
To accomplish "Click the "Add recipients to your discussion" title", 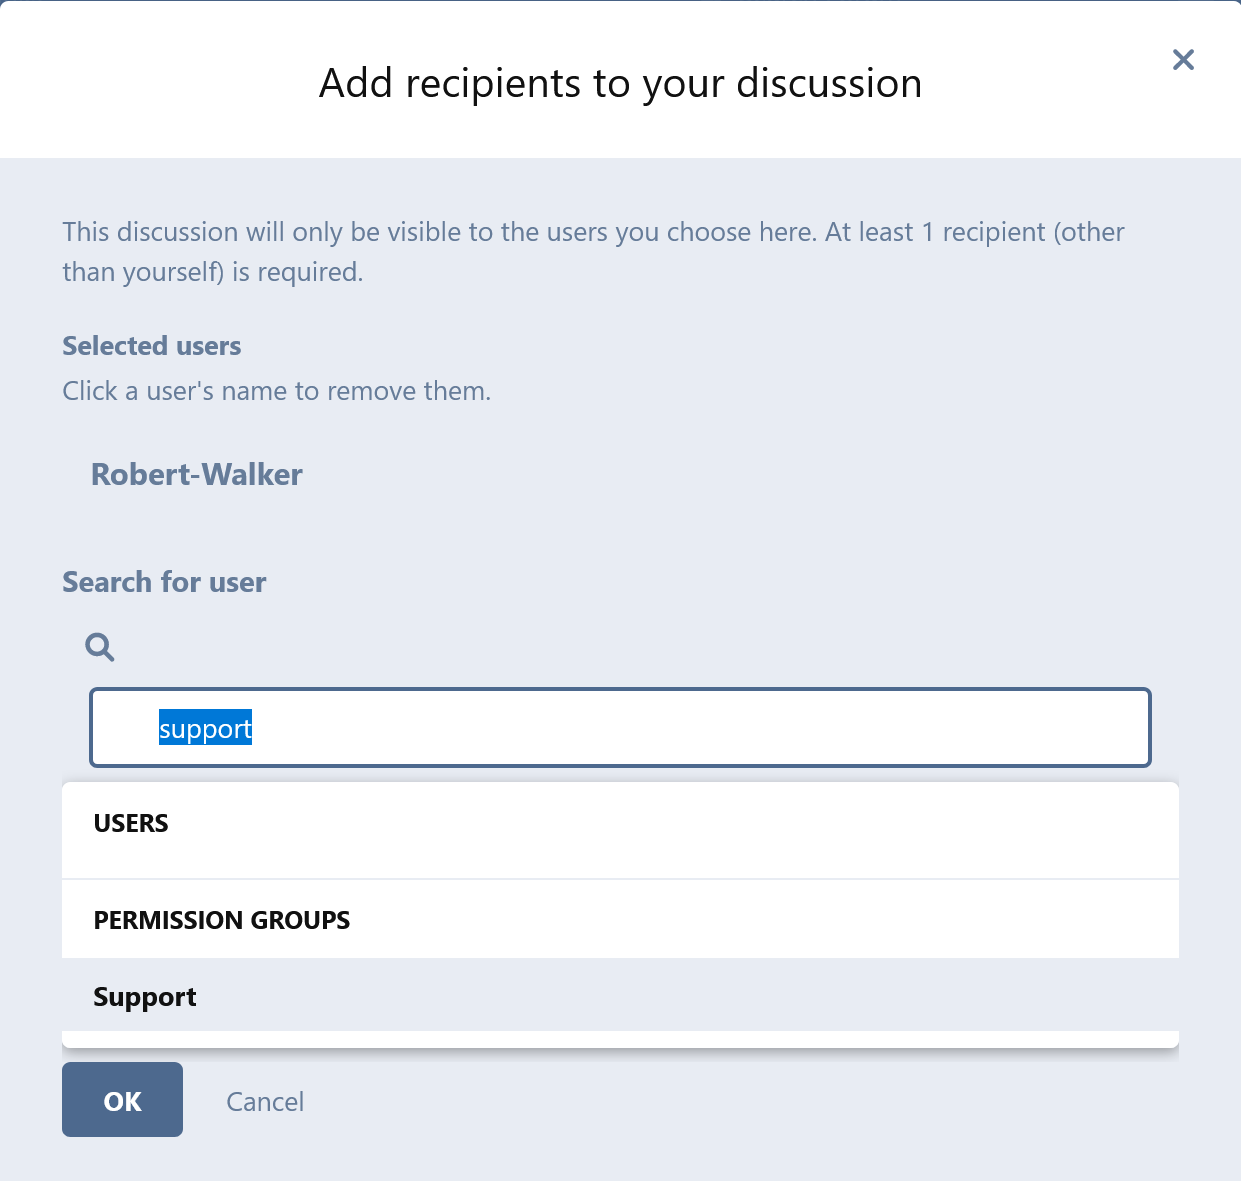I will (x=620, y=84).
